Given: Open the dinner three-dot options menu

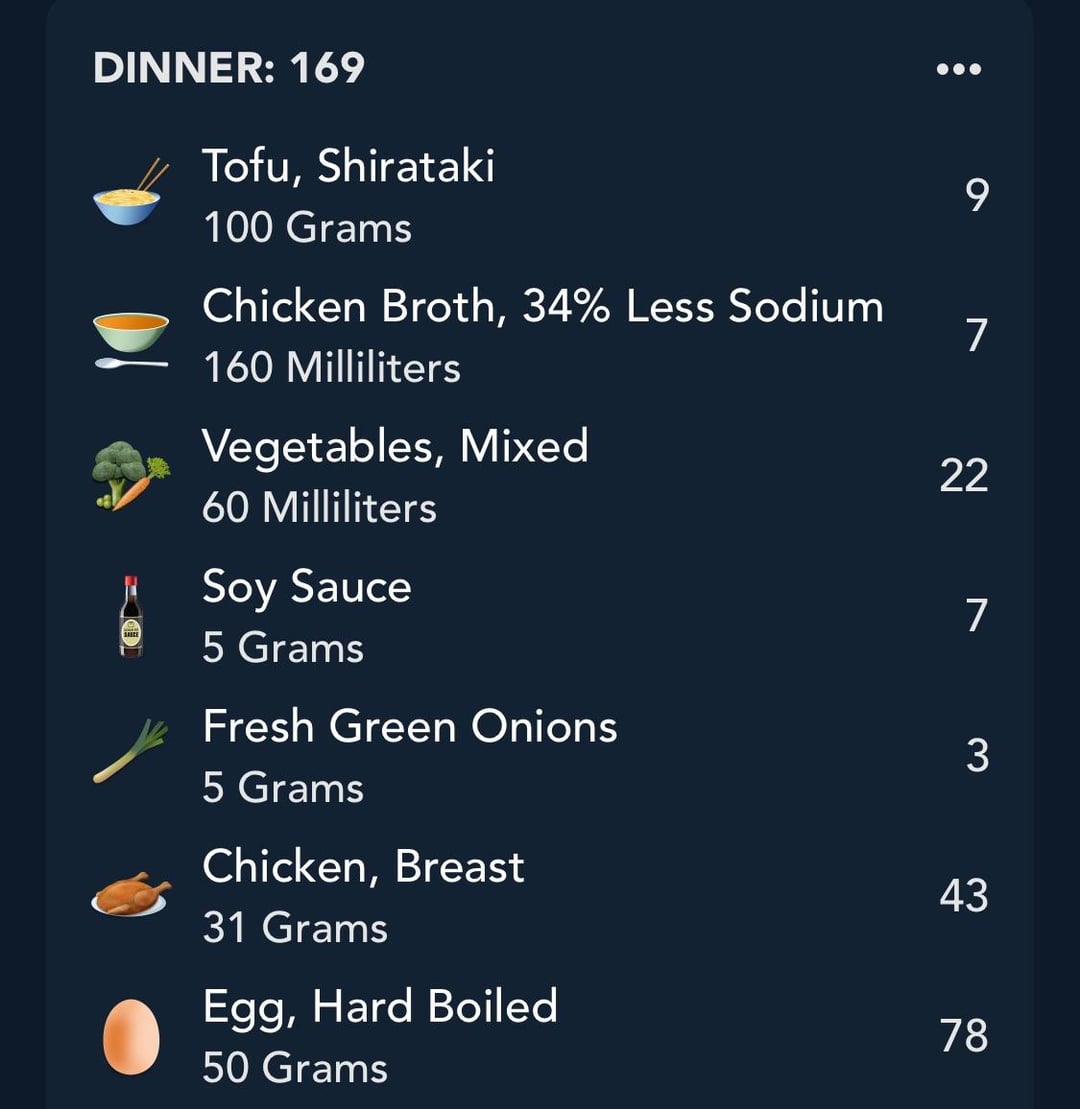Looking at the screenshot, I should (x=958, y=69).
